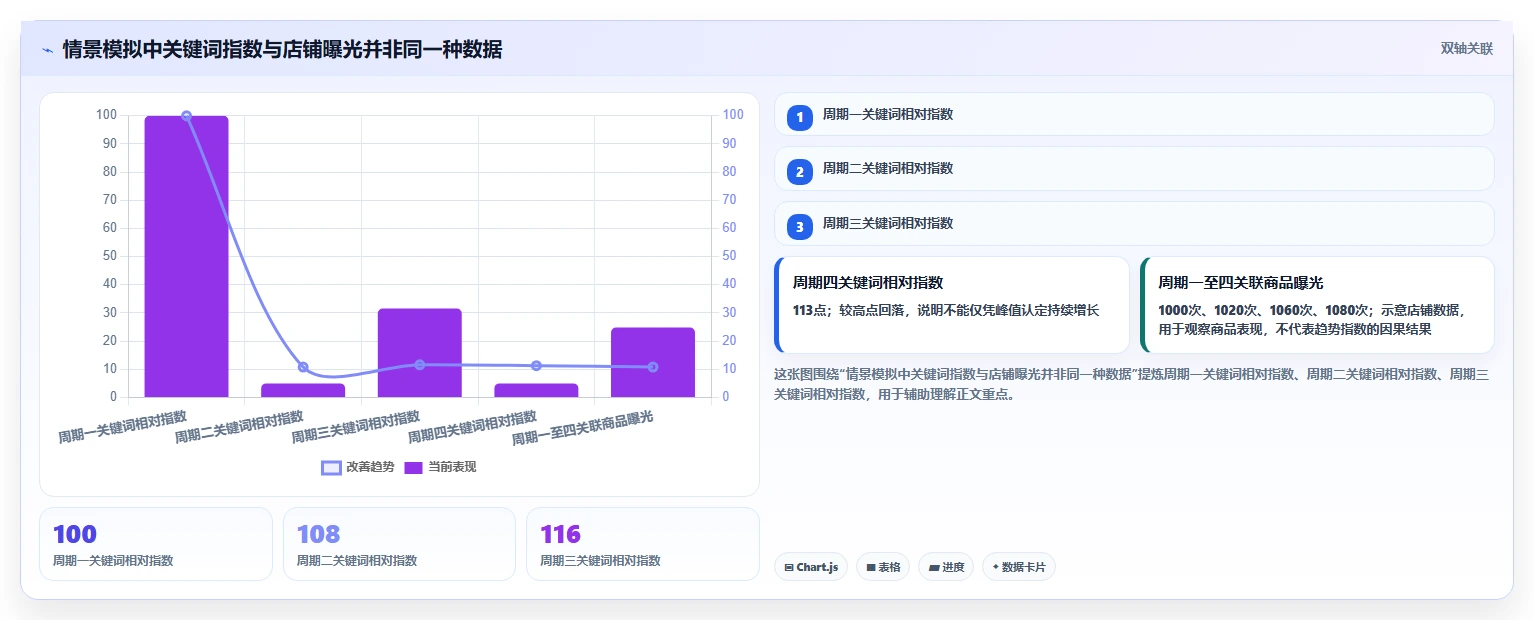Select list item 3 周期三关键词相对指数
The height and width of the screenshot is (620, 1534).
[1134, 224]
